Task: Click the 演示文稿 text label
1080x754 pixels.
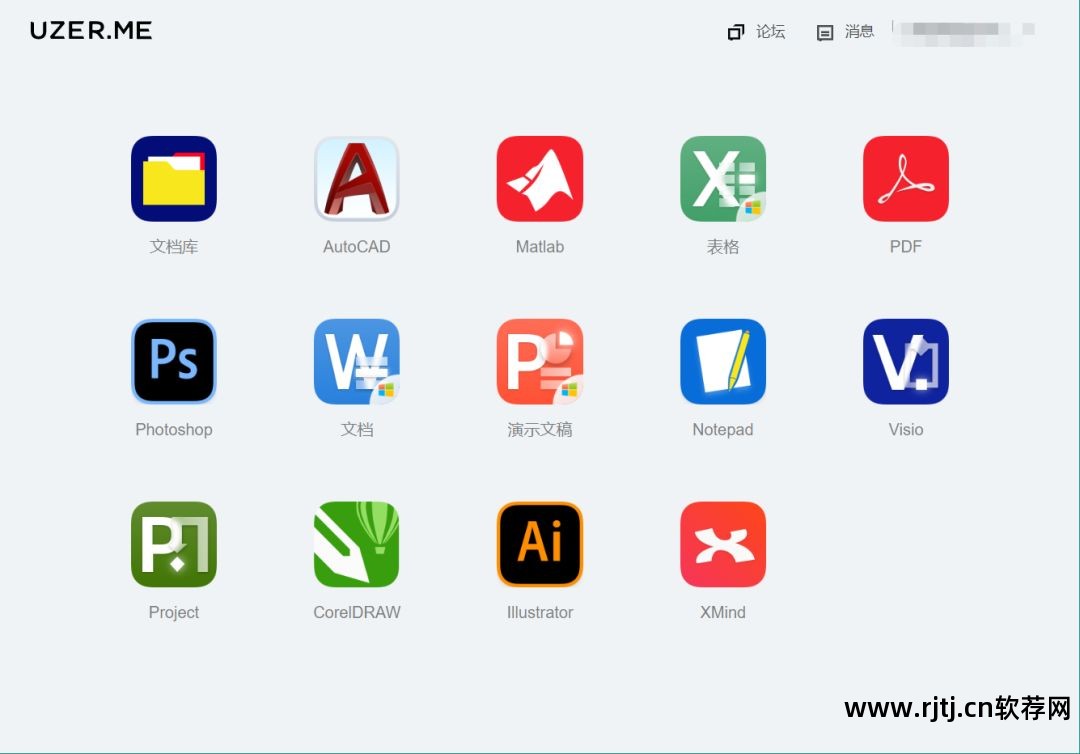Action: (x=540, y=430)
